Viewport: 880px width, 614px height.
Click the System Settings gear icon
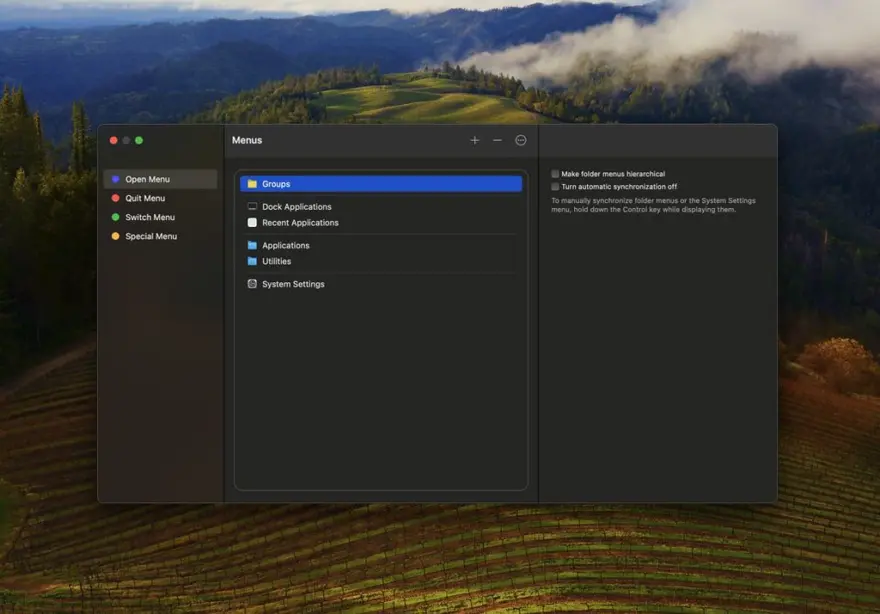(253, 284)
